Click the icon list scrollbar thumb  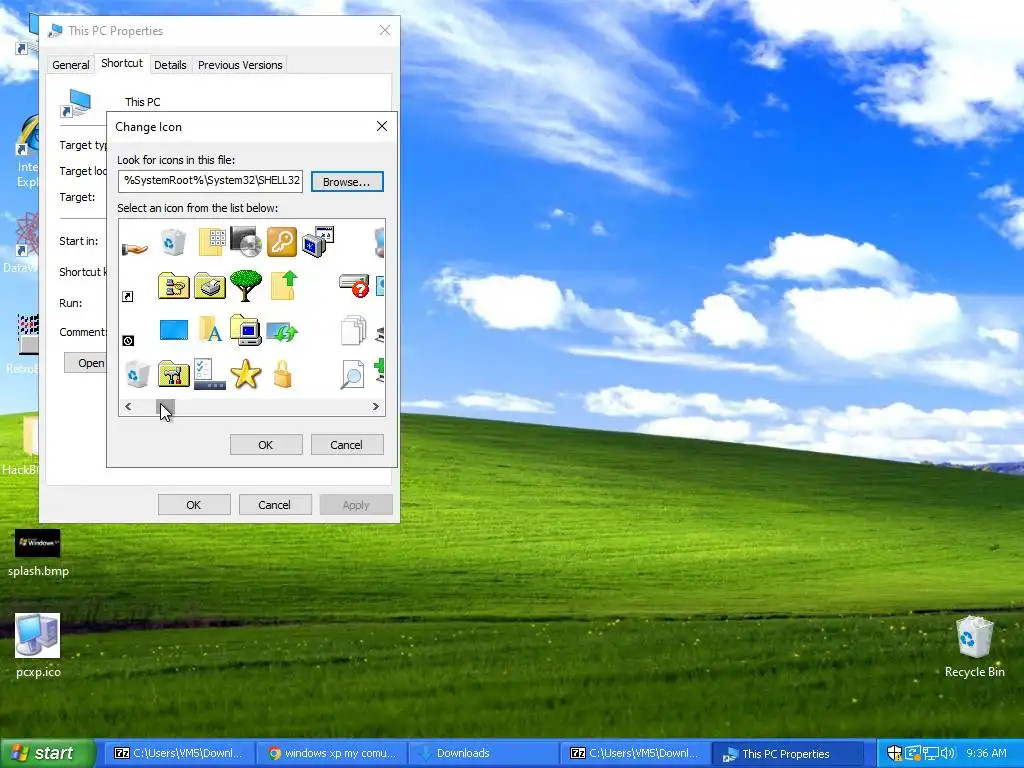[x=165, y=407]
